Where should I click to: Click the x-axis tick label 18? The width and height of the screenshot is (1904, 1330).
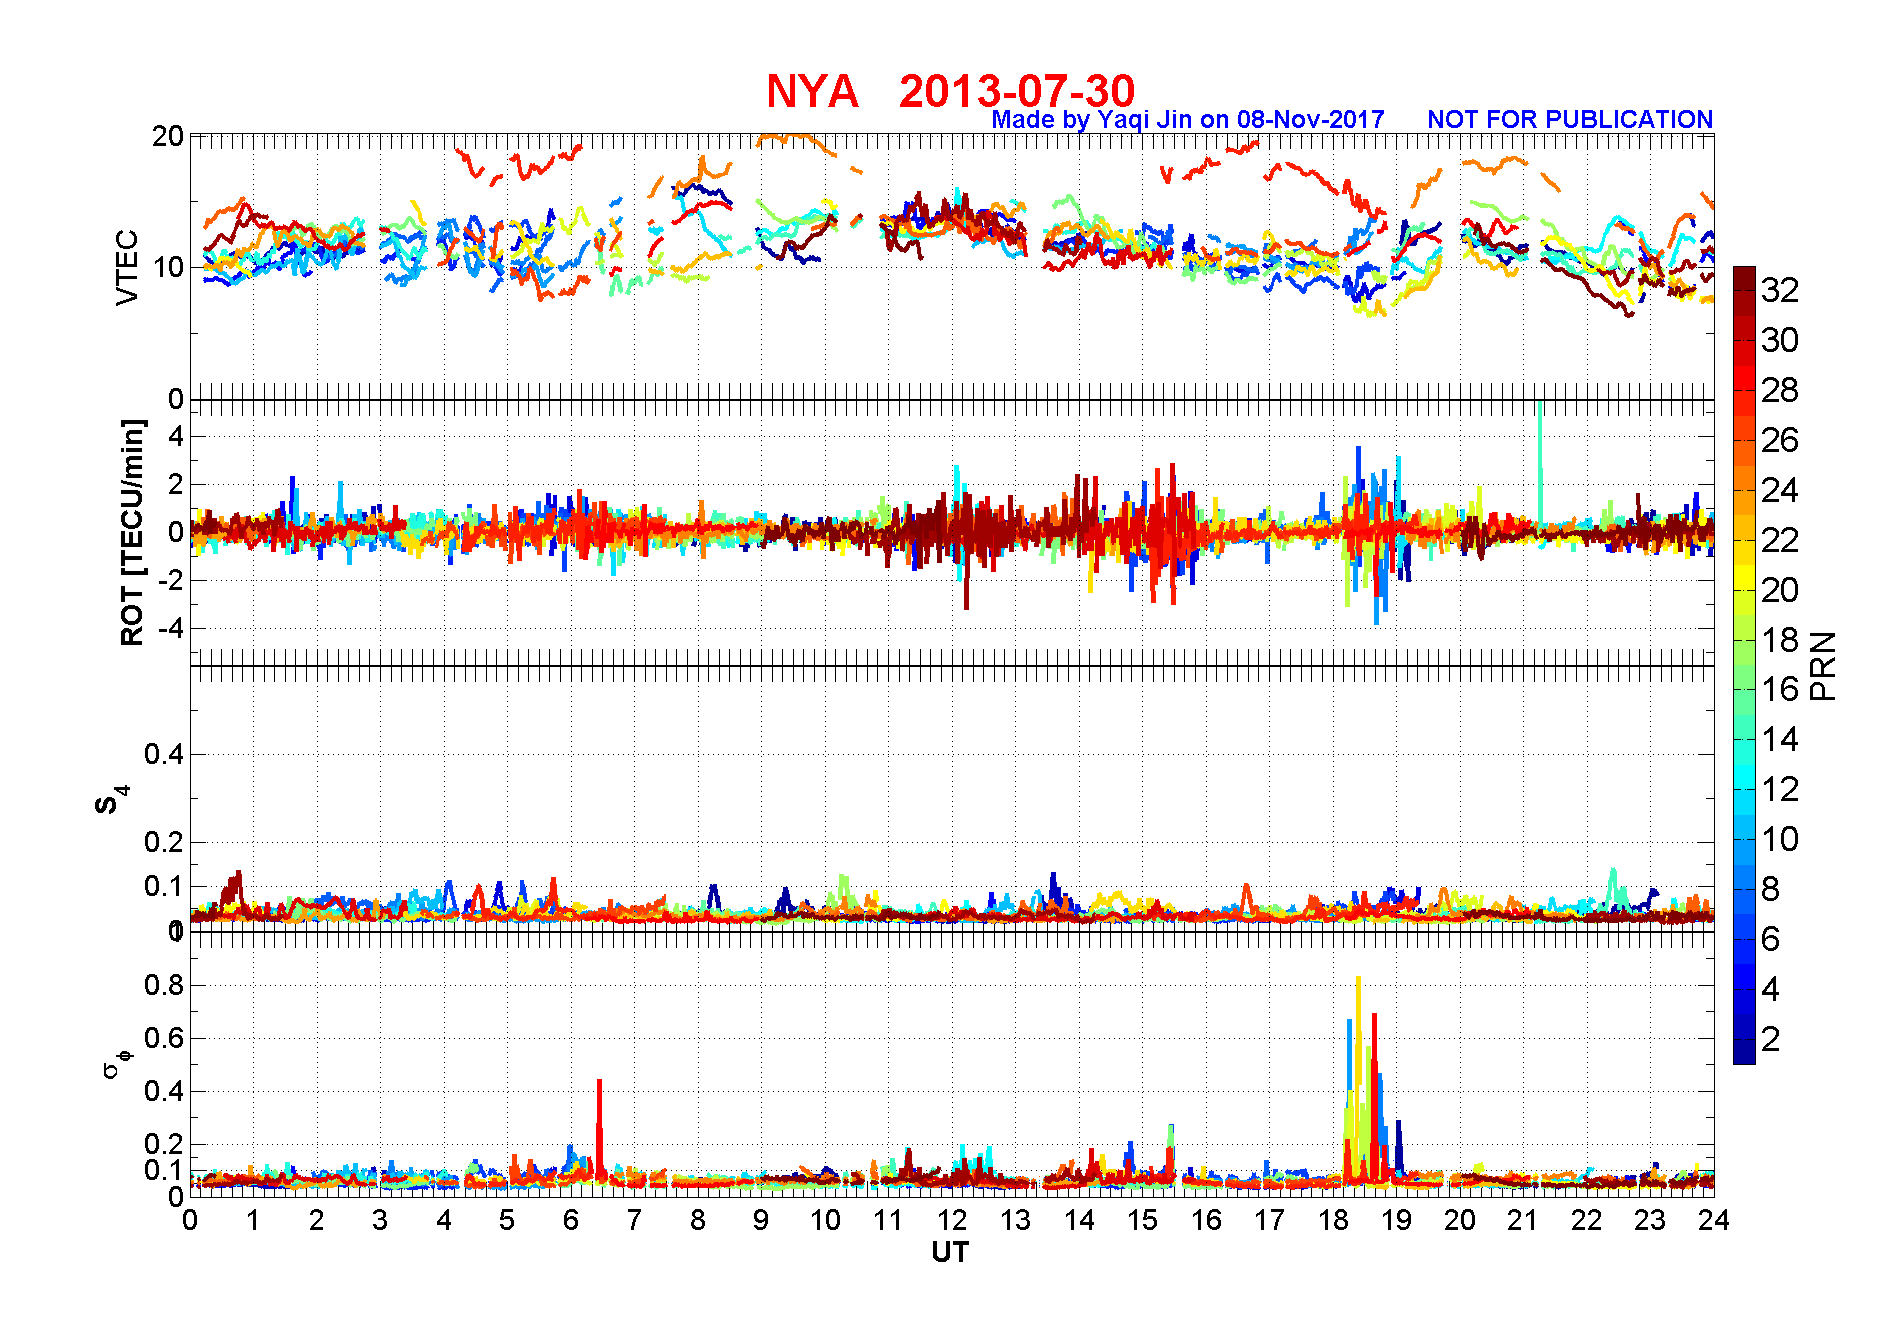[1333, 1220]
